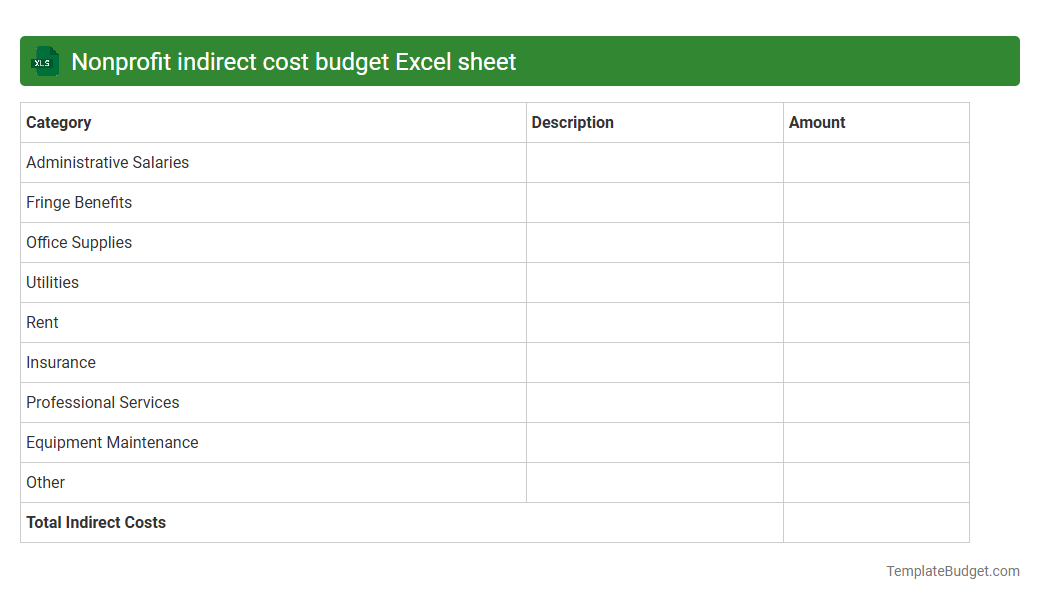Click the Rent row label
This screenshot has width=1040, height=600.
42,322
